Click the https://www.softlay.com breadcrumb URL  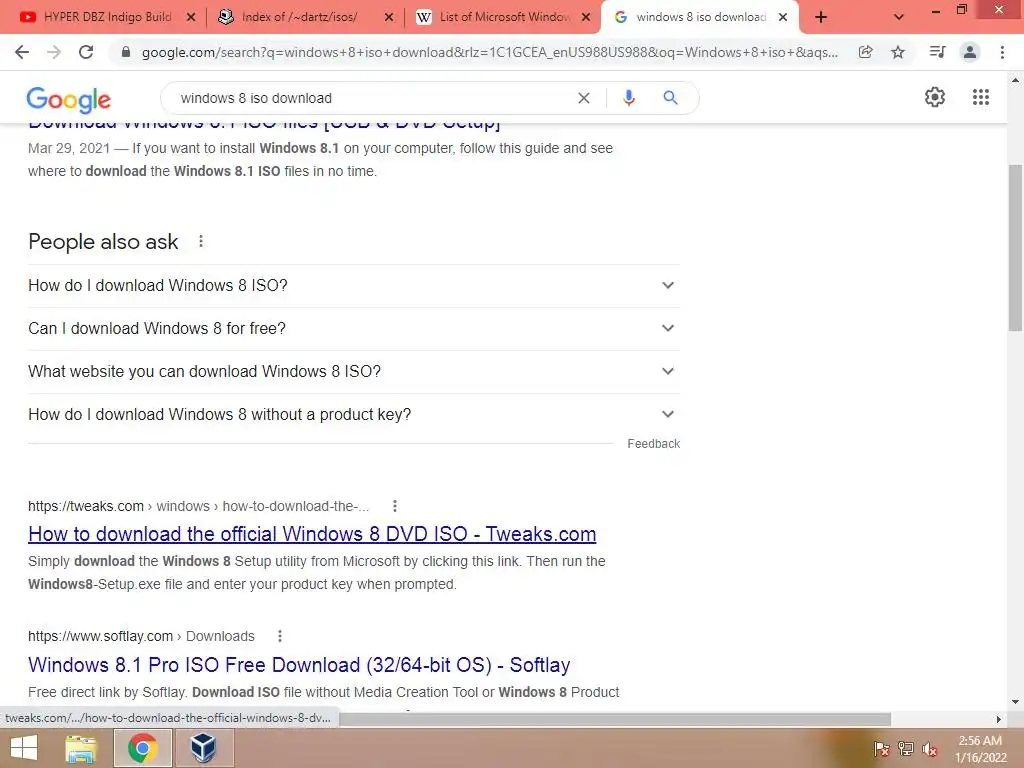coord(100,636)
